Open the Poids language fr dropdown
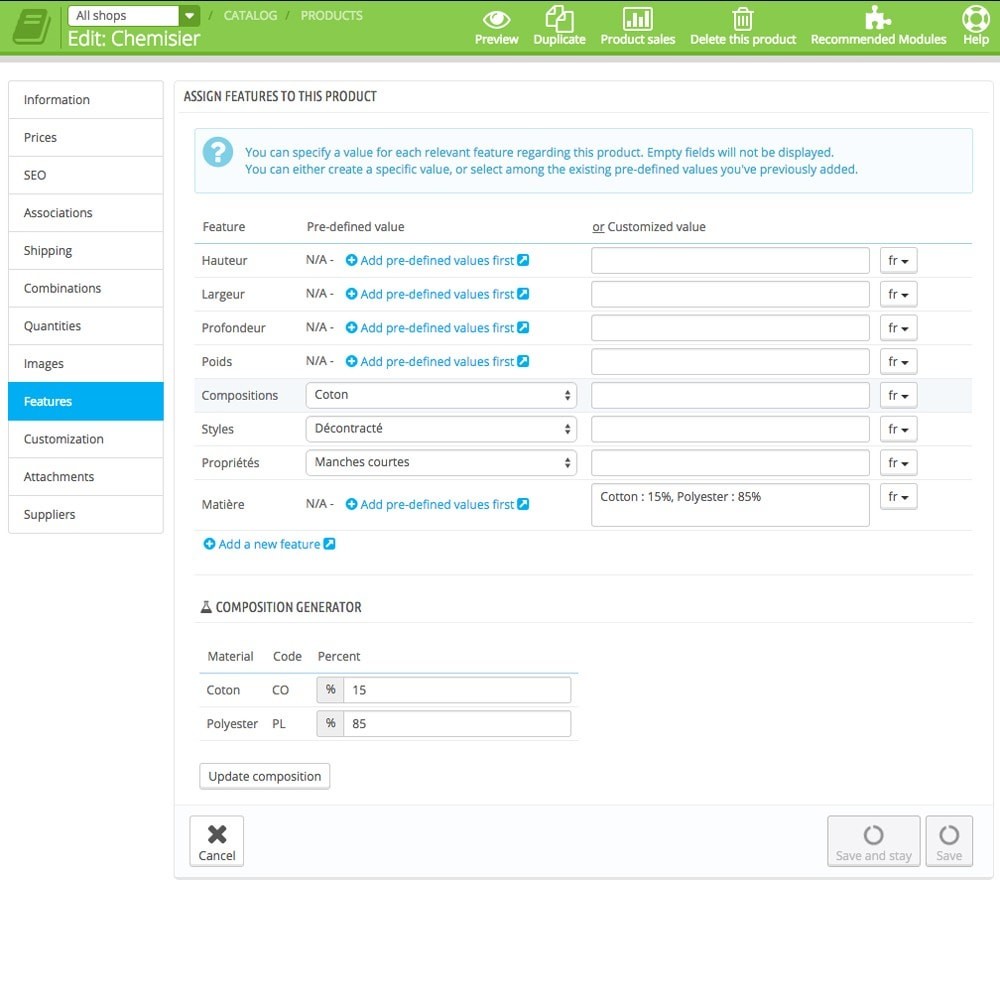The image size is (1000, 1000). 898,362
